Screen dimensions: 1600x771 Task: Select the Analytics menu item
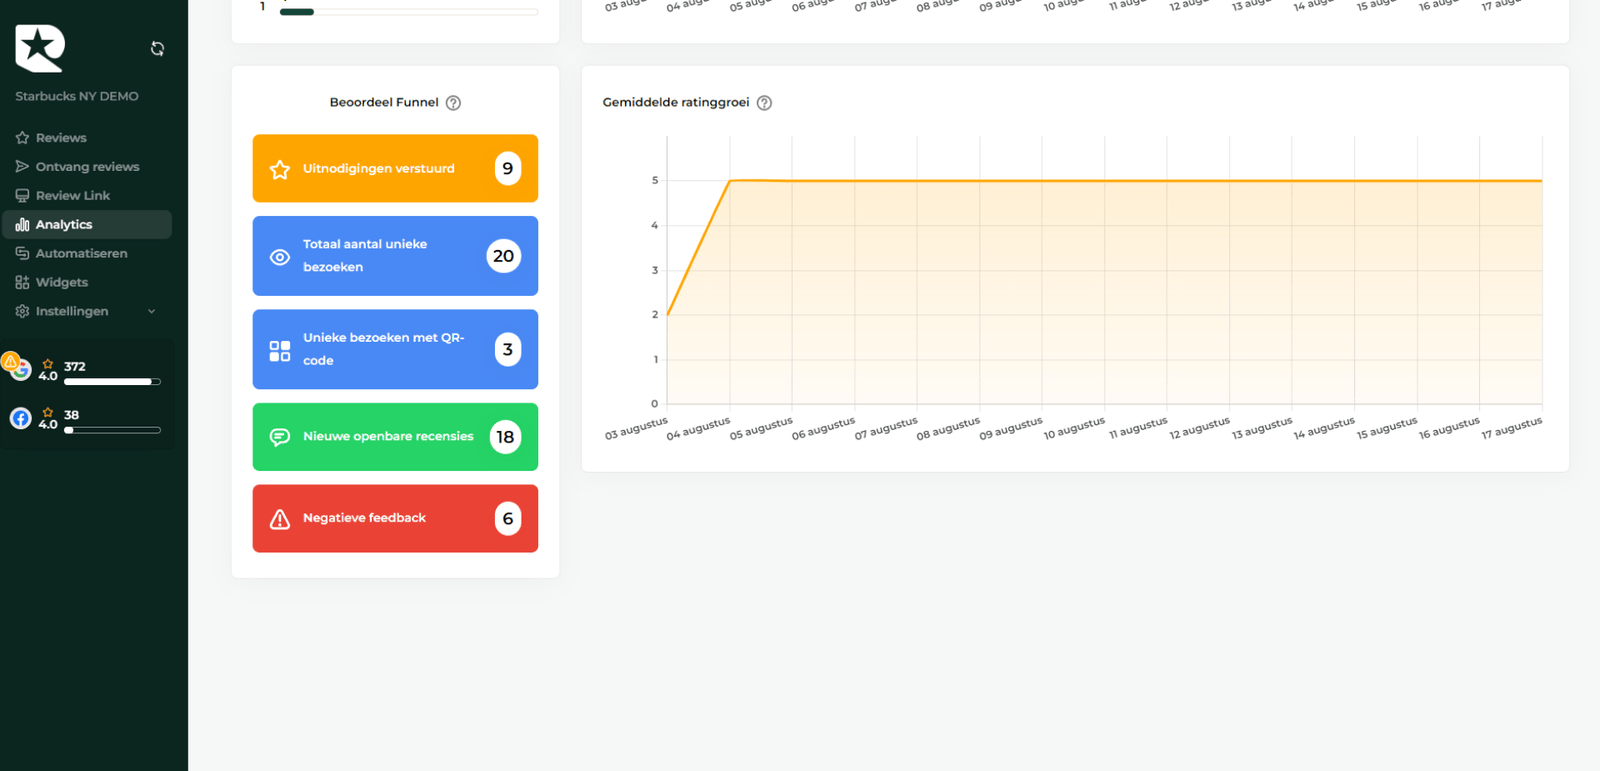[x=87, y=225]
